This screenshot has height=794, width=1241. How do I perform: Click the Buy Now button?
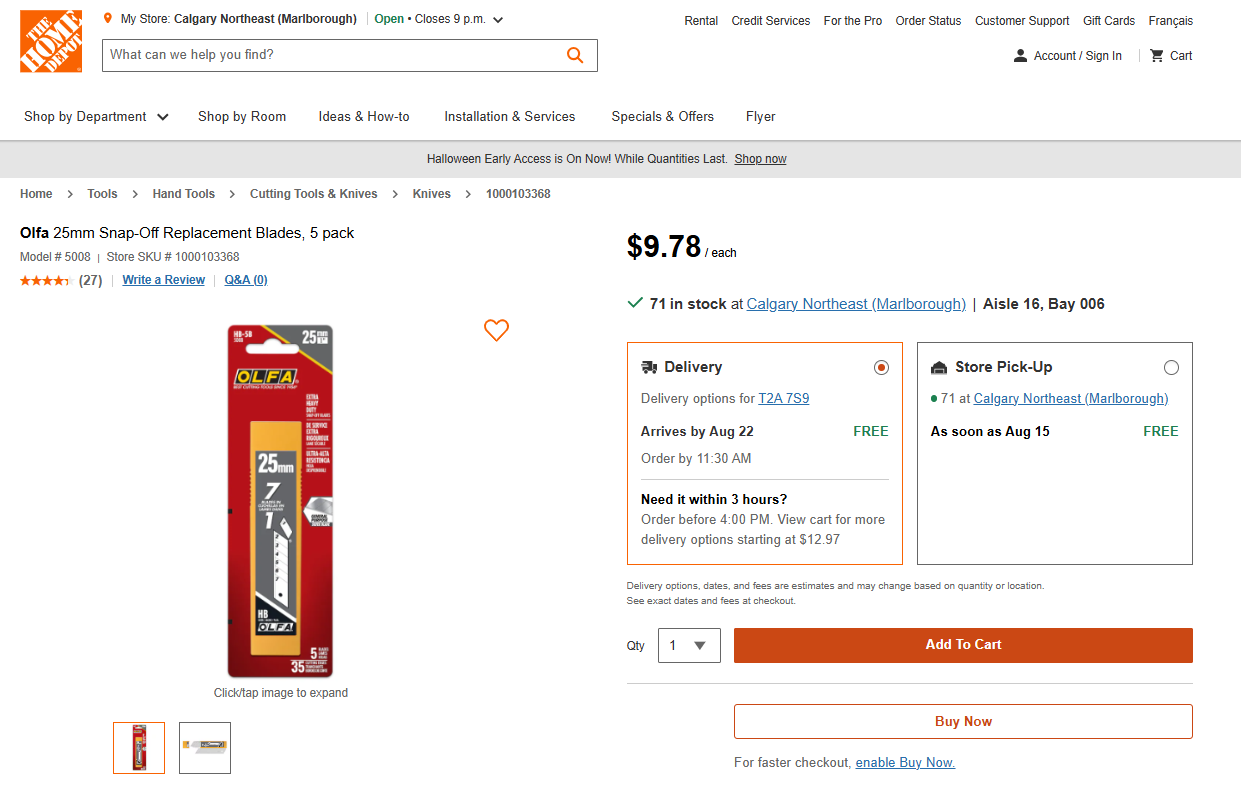click(963, 721)
